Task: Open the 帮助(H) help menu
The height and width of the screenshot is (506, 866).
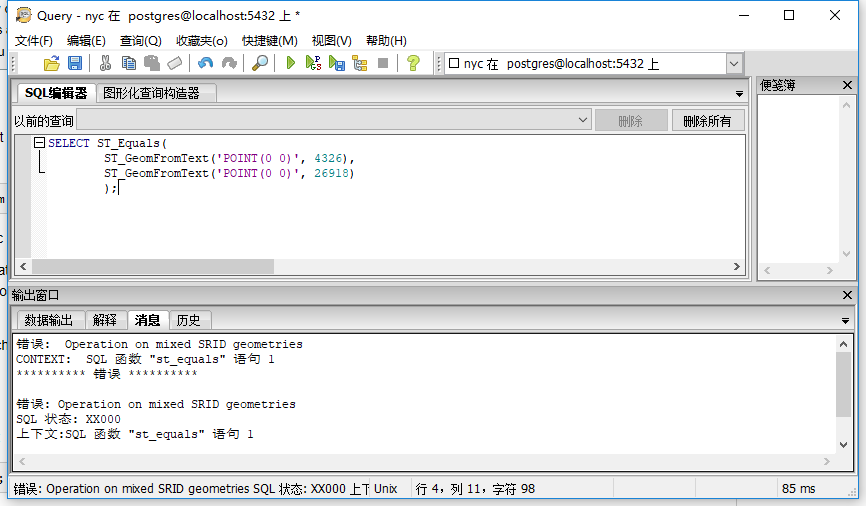Action: (386, 40)
